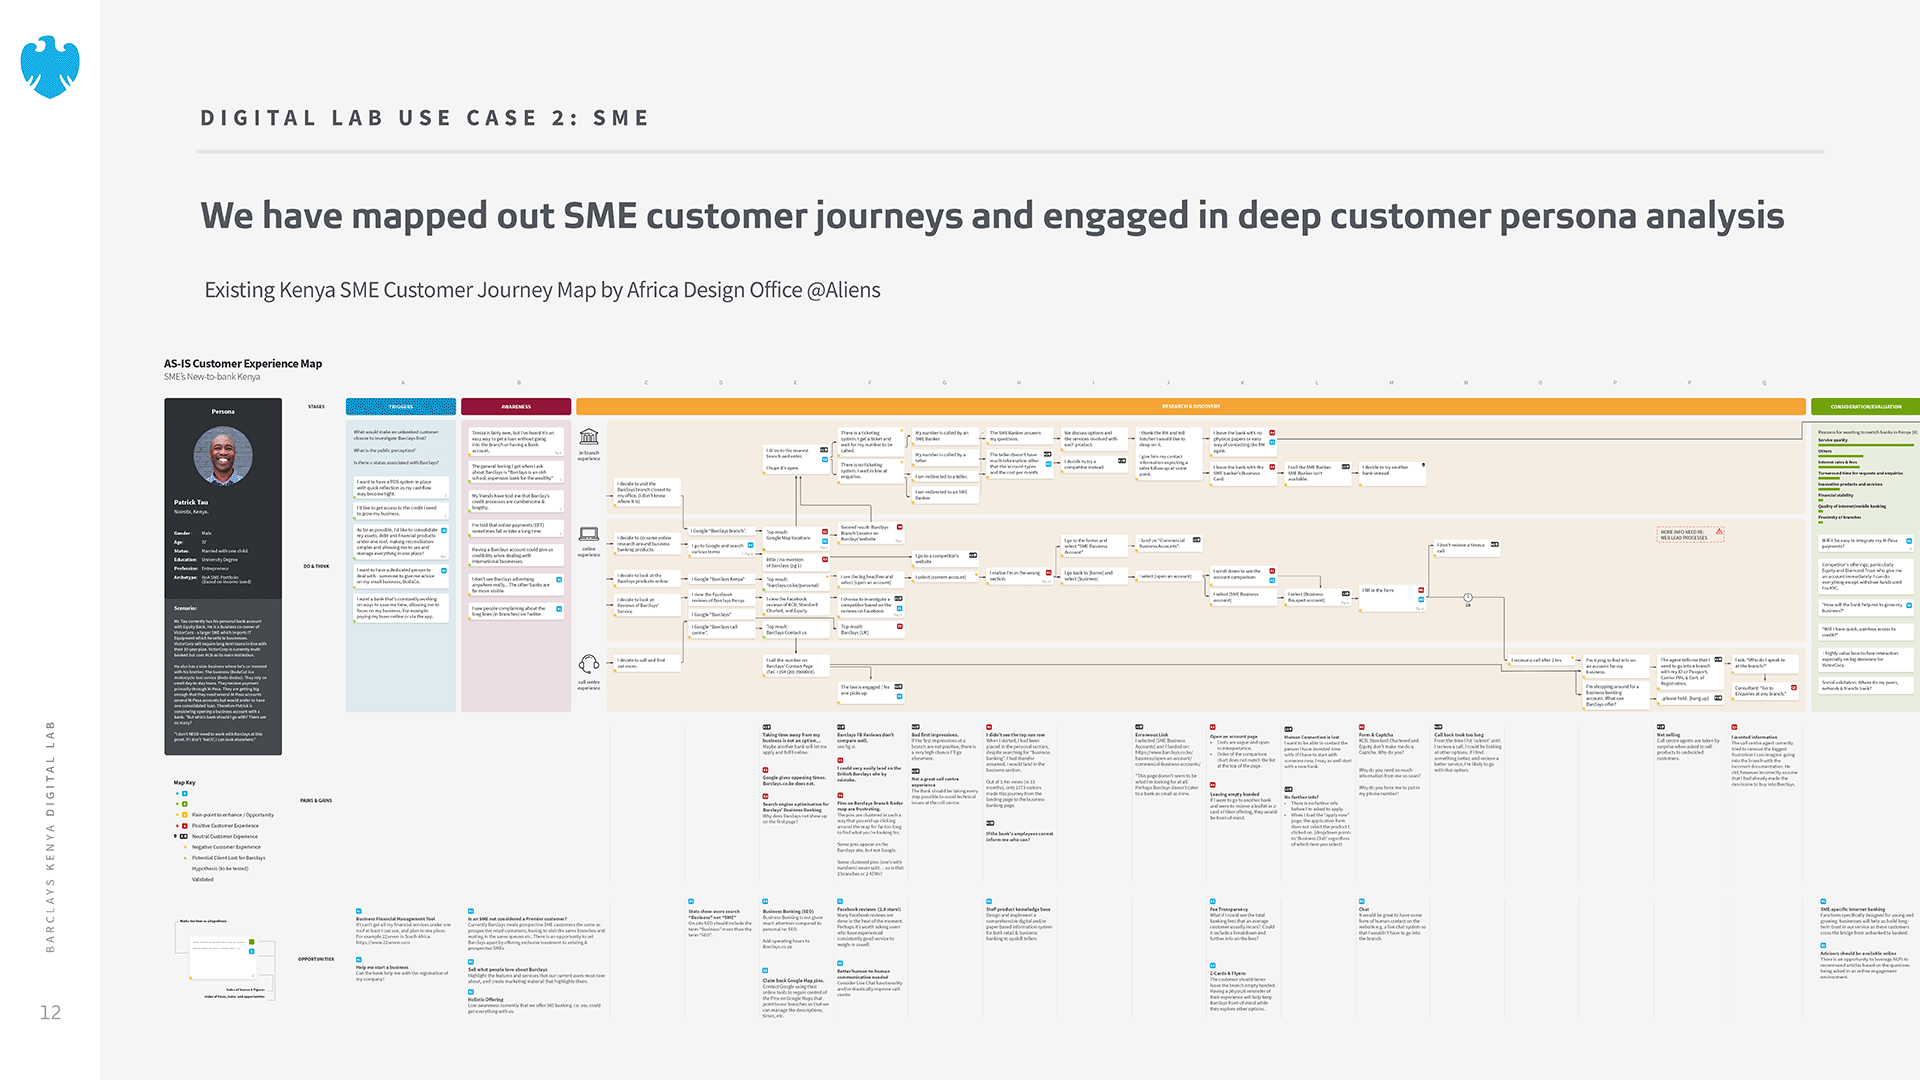
Task: Click the PAINS & GAINS row label
Action: click(316, 800)
